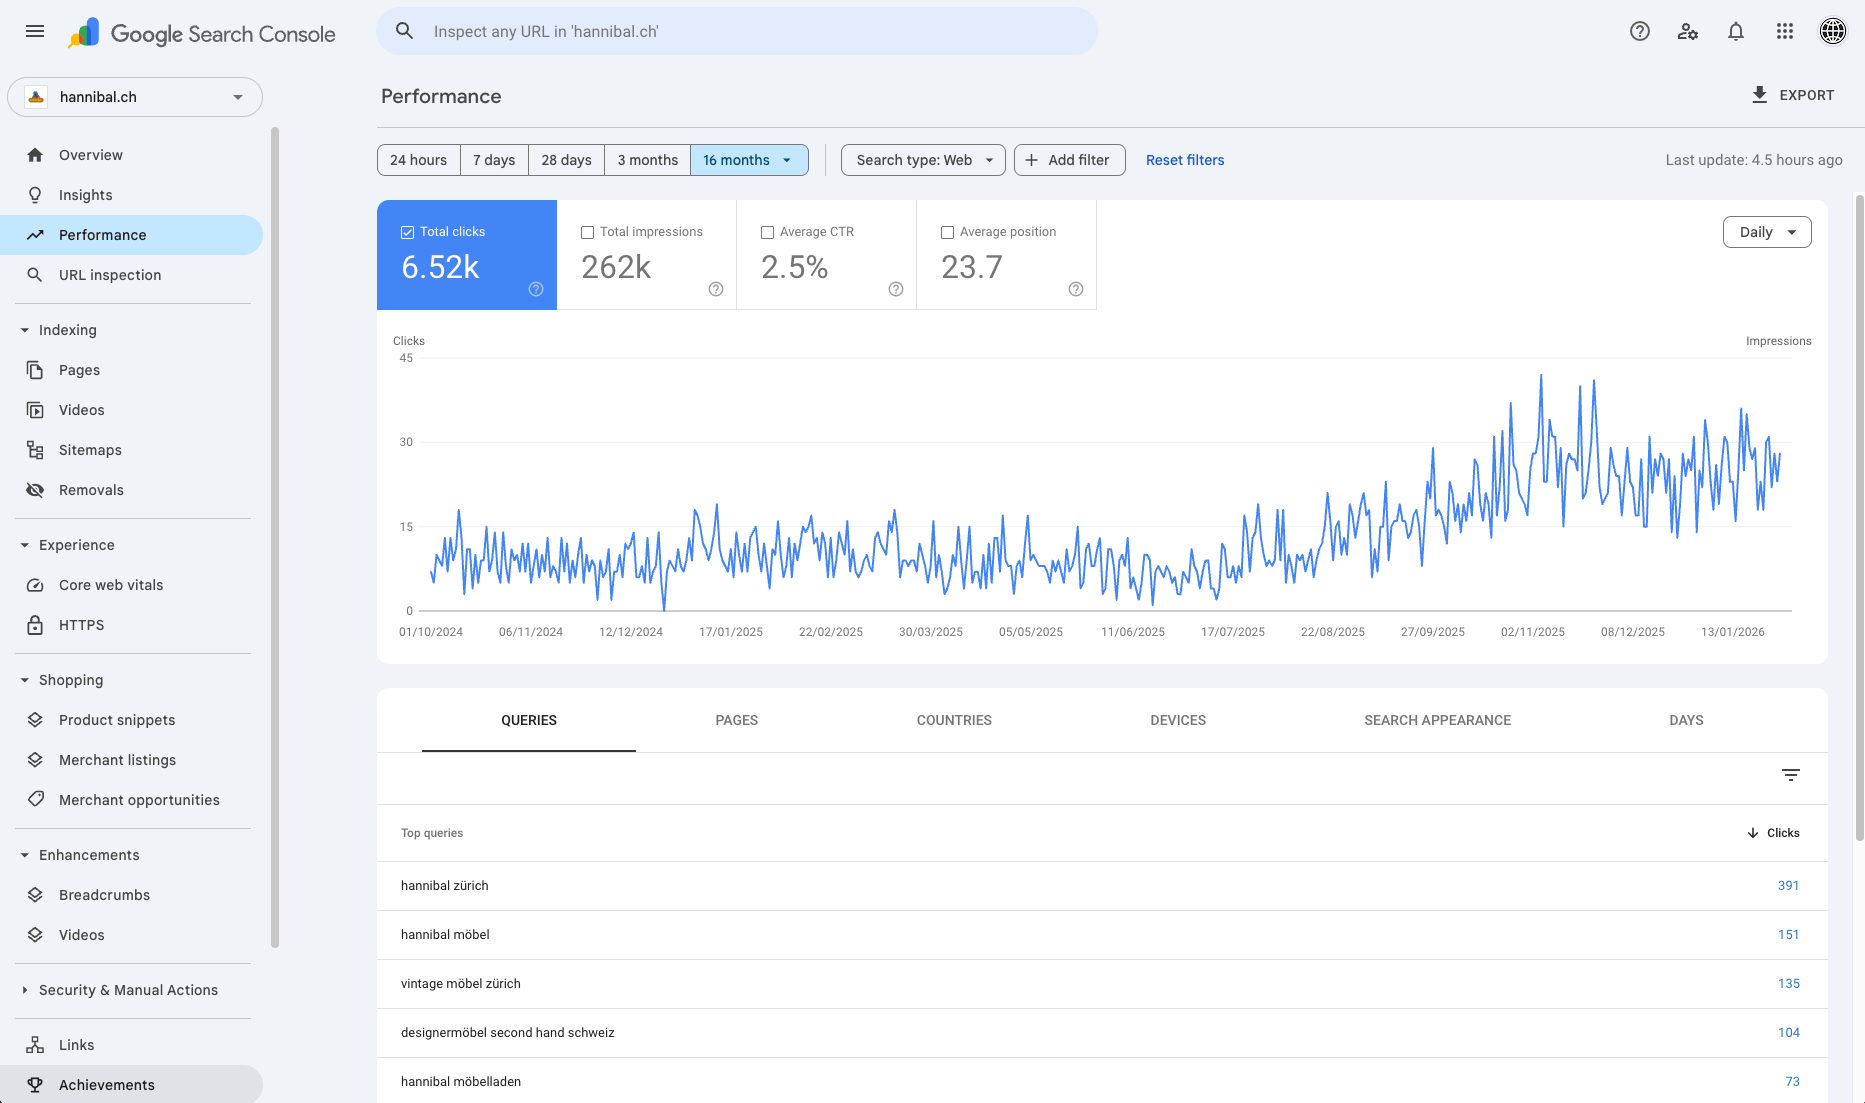Open the Core web vitals report
Viewport: 1865px width, 1103px height.
(x=110, y=584)
